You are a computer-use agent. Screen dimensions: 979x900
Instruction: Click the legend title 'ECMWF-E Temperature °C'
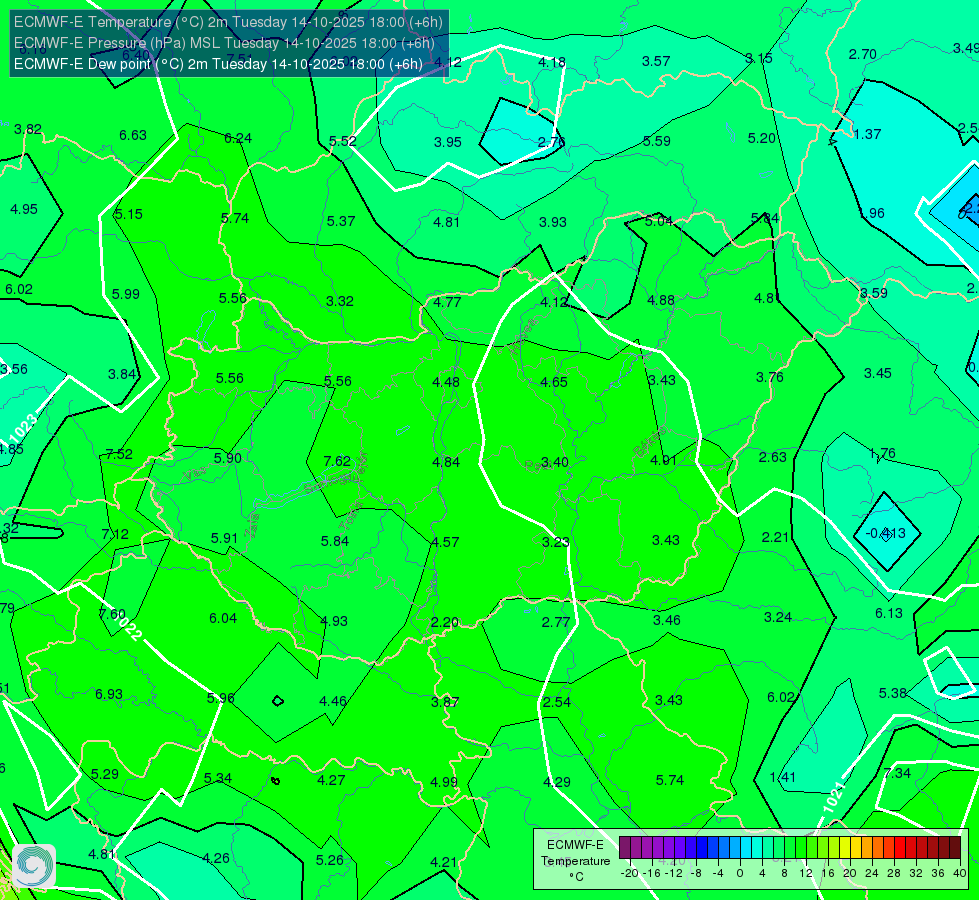[x=575, y=861]
